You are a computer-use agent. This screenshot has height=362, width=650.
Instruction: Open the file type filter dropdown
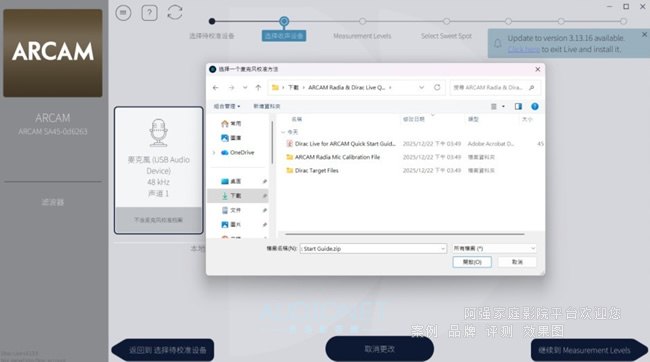(494, 248)
